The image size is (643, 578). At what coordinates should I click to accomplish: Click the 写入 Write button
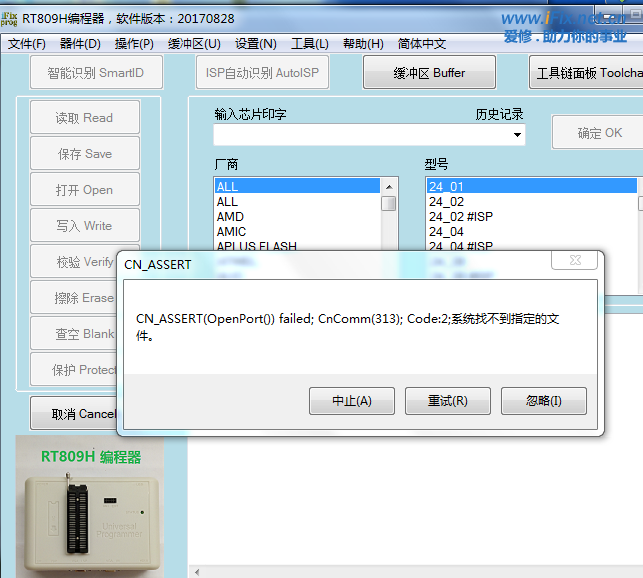(85, 225)
